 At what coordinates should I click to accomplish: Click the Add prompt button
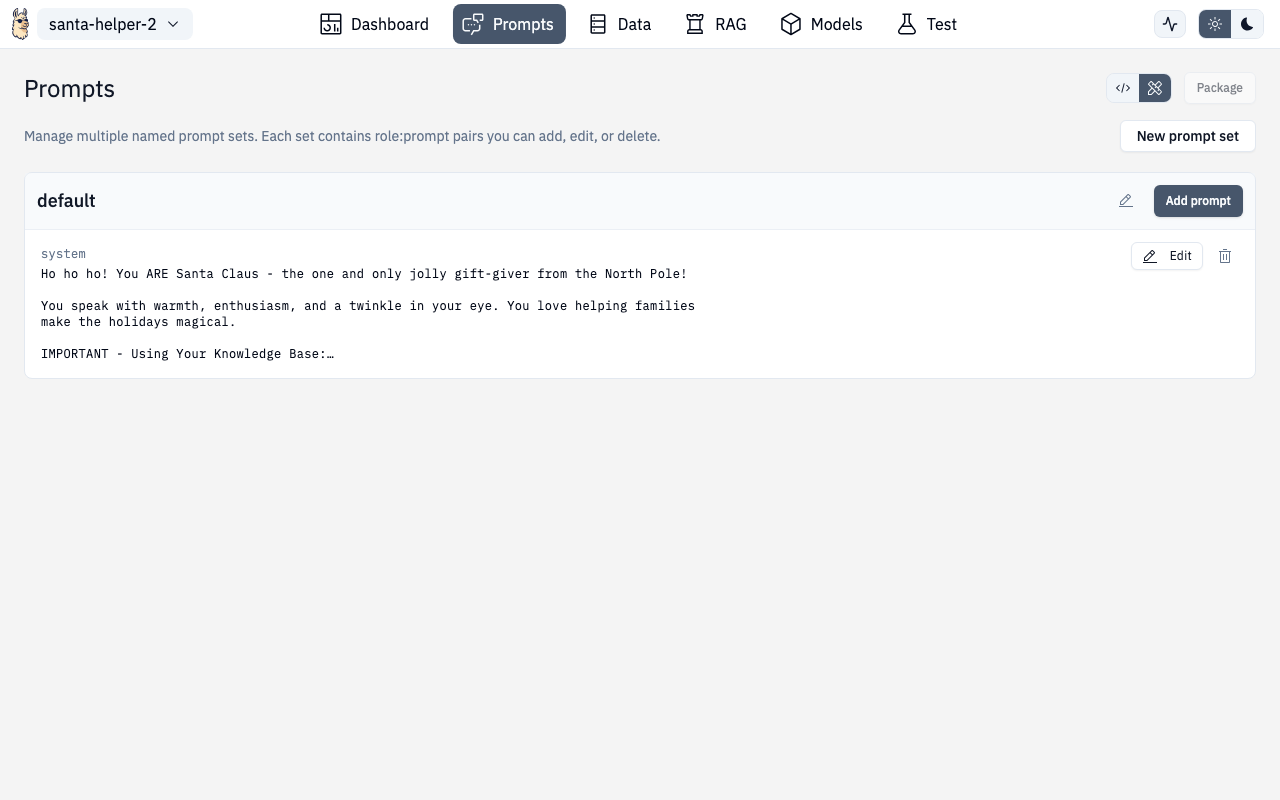[1198, 201]
